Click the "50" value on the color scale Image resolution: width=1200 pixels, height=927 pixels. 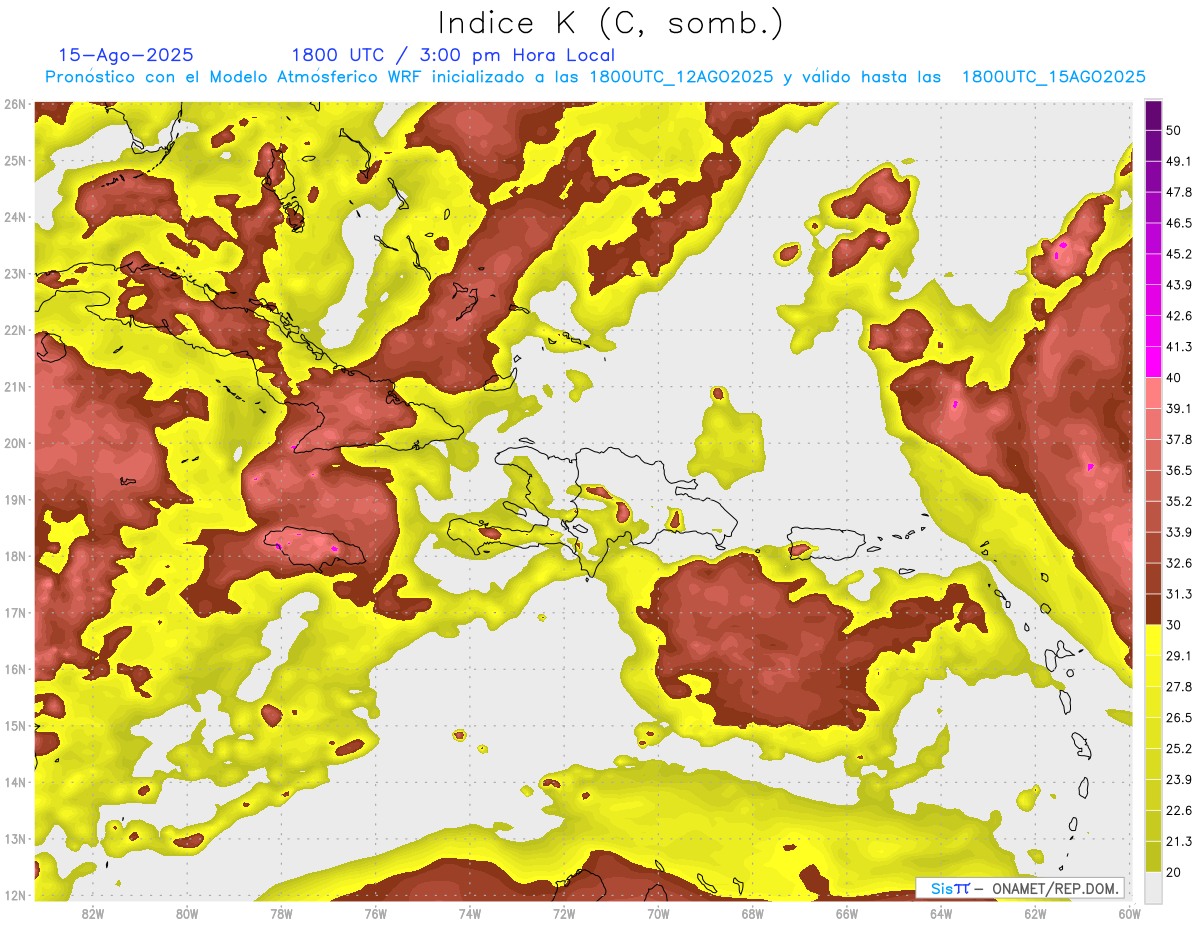point(1174,129)
